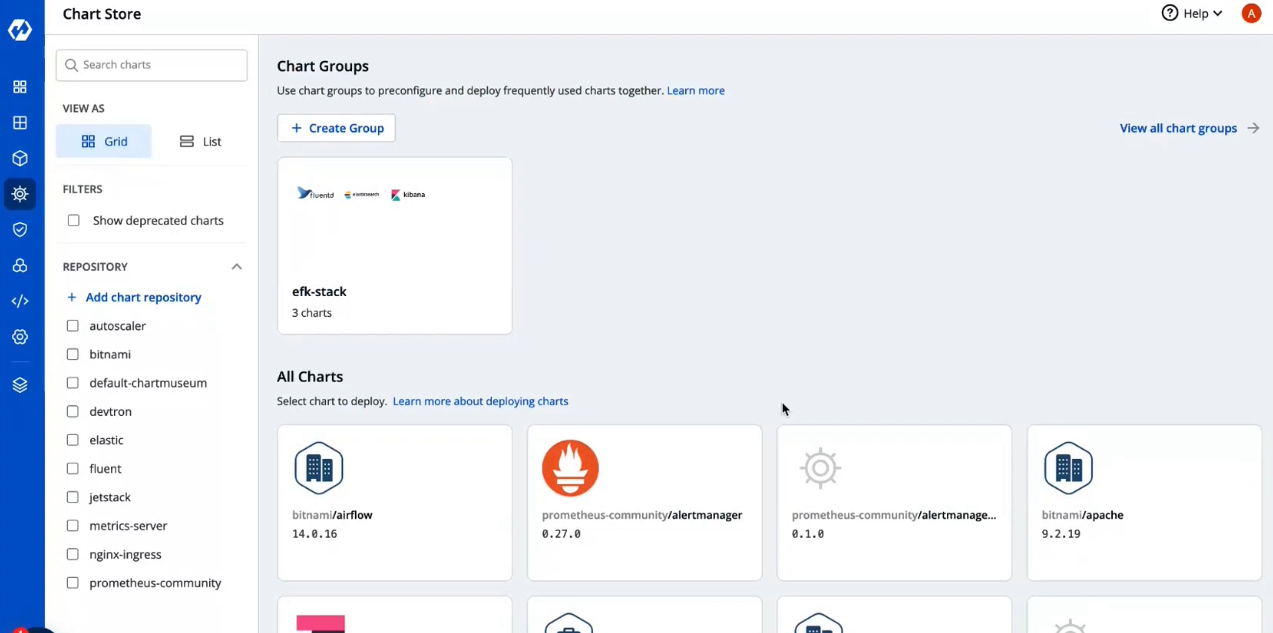Open View all chart groups link
This screenshot has height=633, width=1273.
[x=1188, y=128]
